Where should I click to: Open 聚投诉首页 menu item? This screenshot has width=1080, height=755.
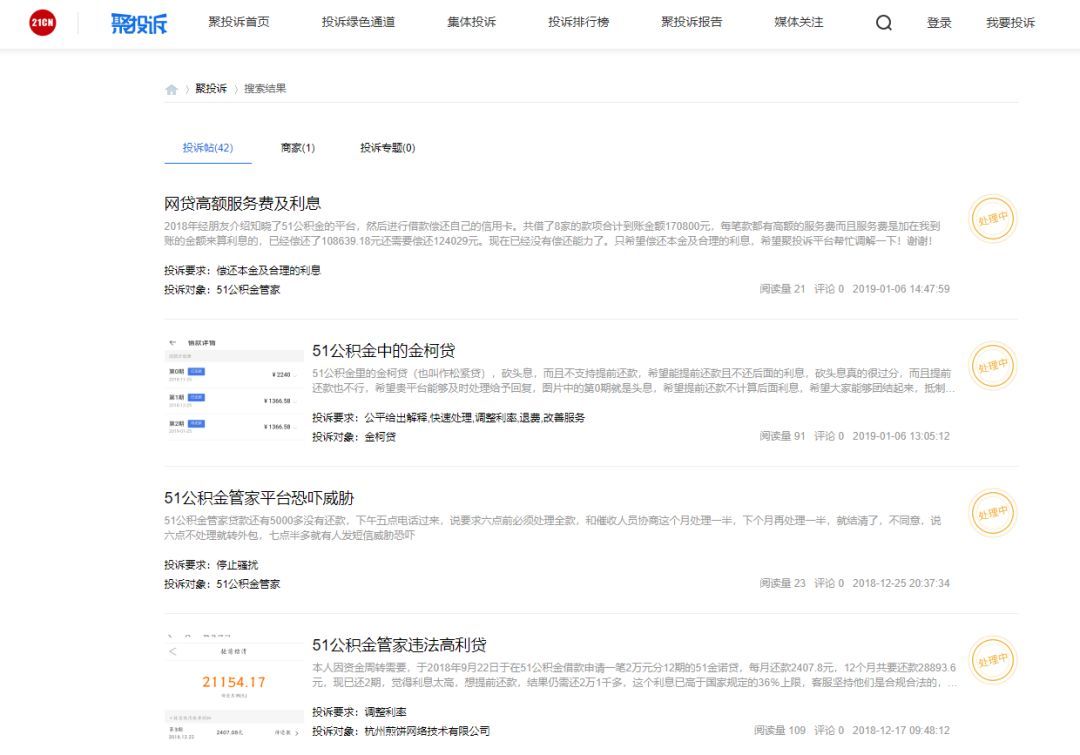pos(239,22)
